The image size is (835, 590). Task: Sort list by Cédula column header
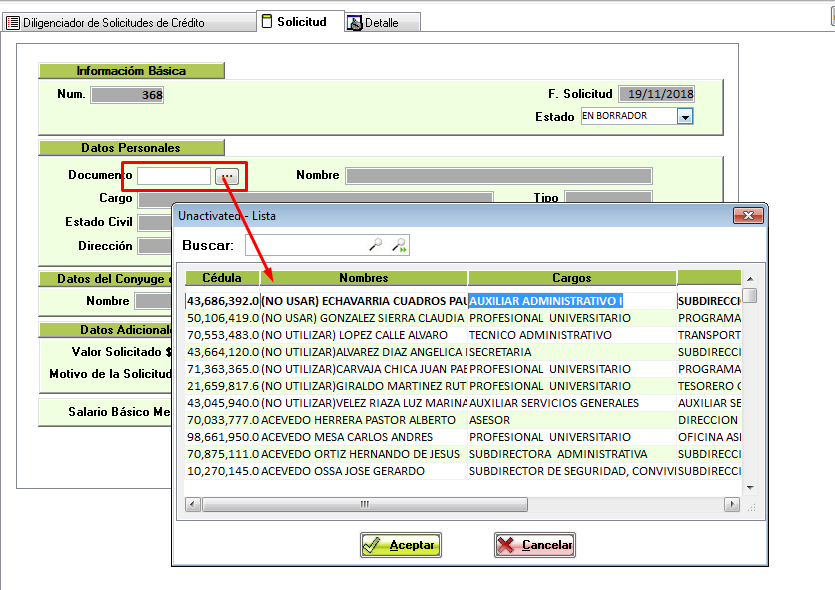pyautogui.click(x=221, y=278)
